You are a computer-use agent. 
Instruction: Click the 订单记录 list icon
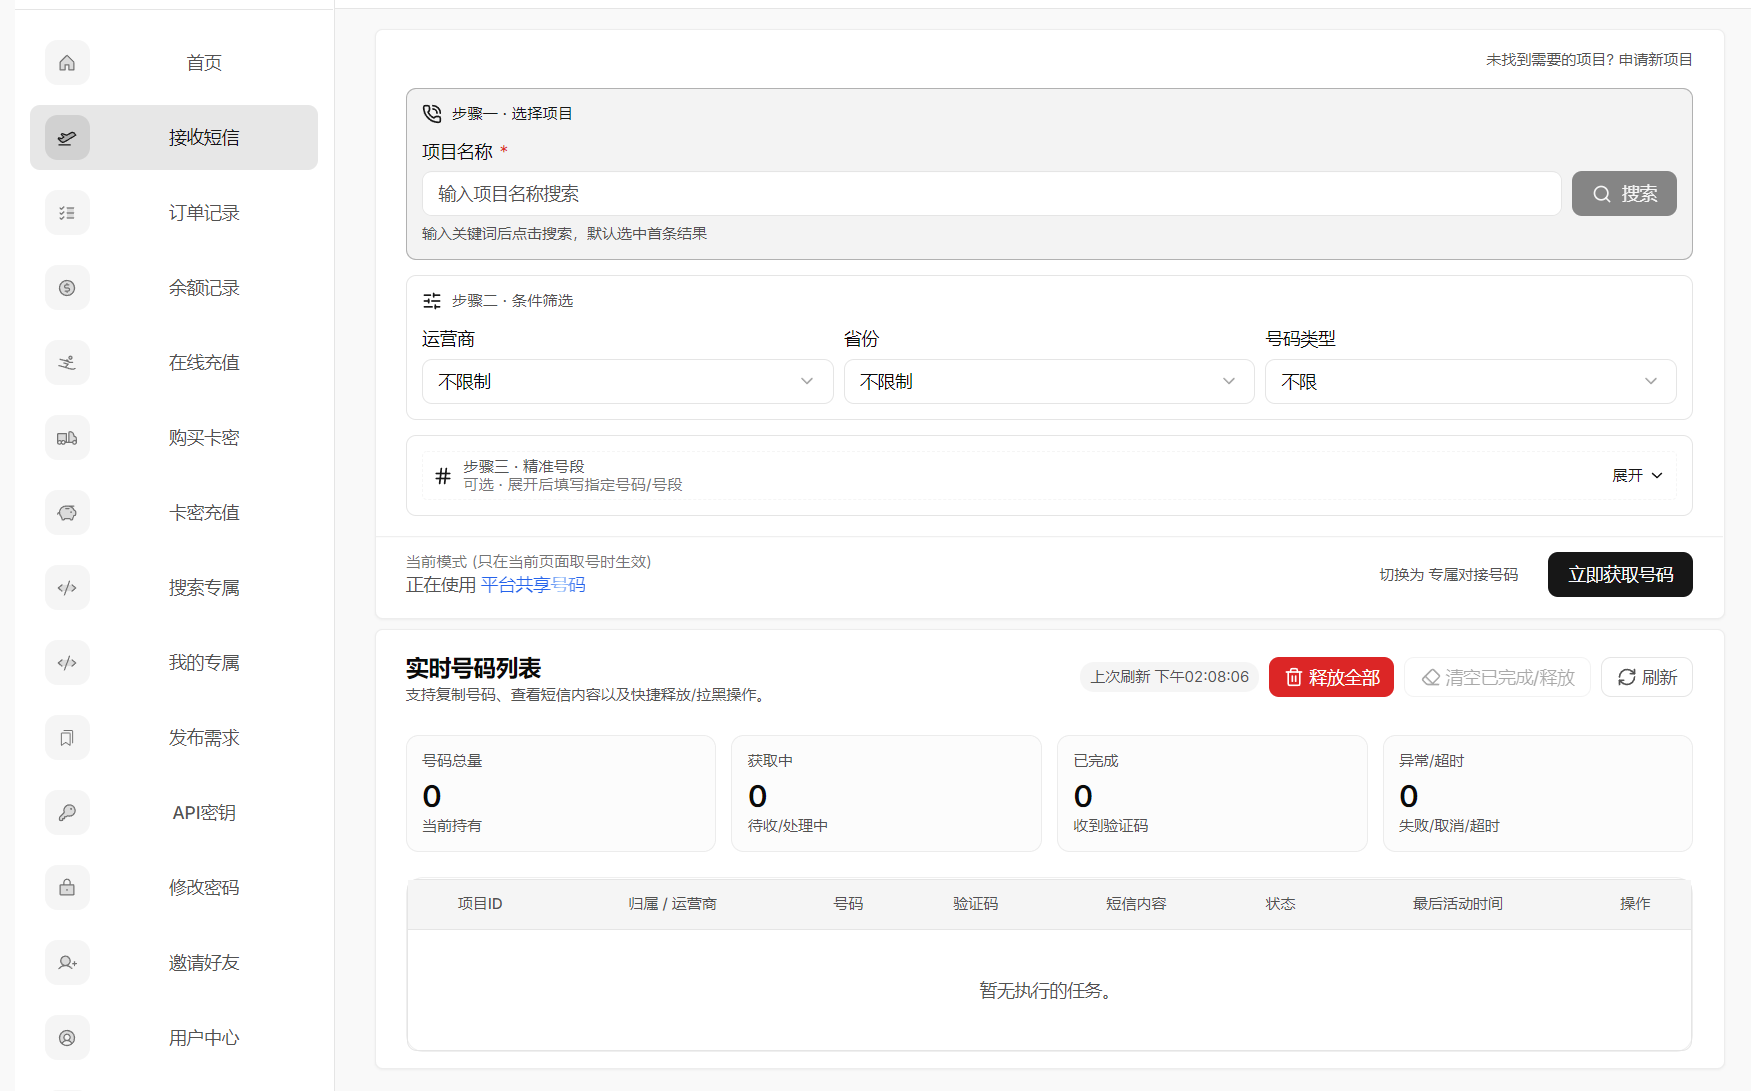coord(67,212)
